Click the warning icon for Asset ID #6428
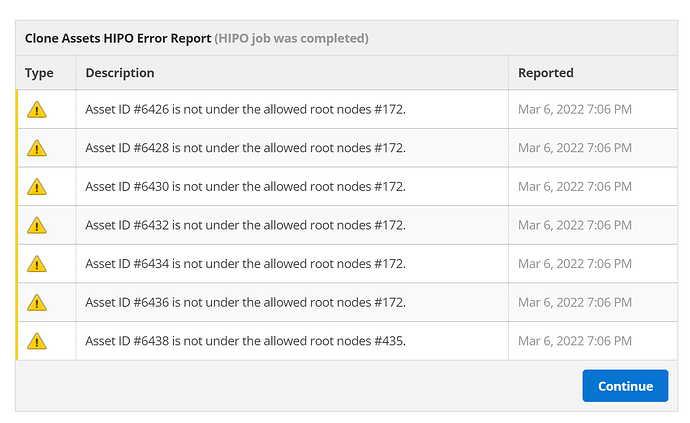 click(x=37, y=148)
